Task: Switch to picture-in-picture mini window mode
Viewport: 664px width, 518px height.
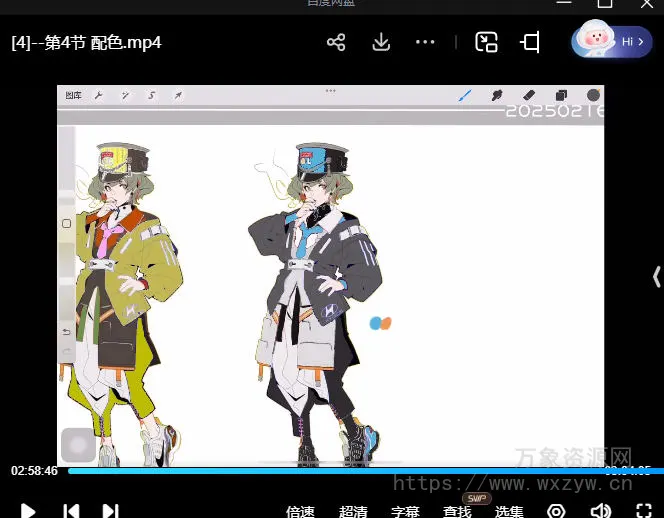Action: [487, 42]
